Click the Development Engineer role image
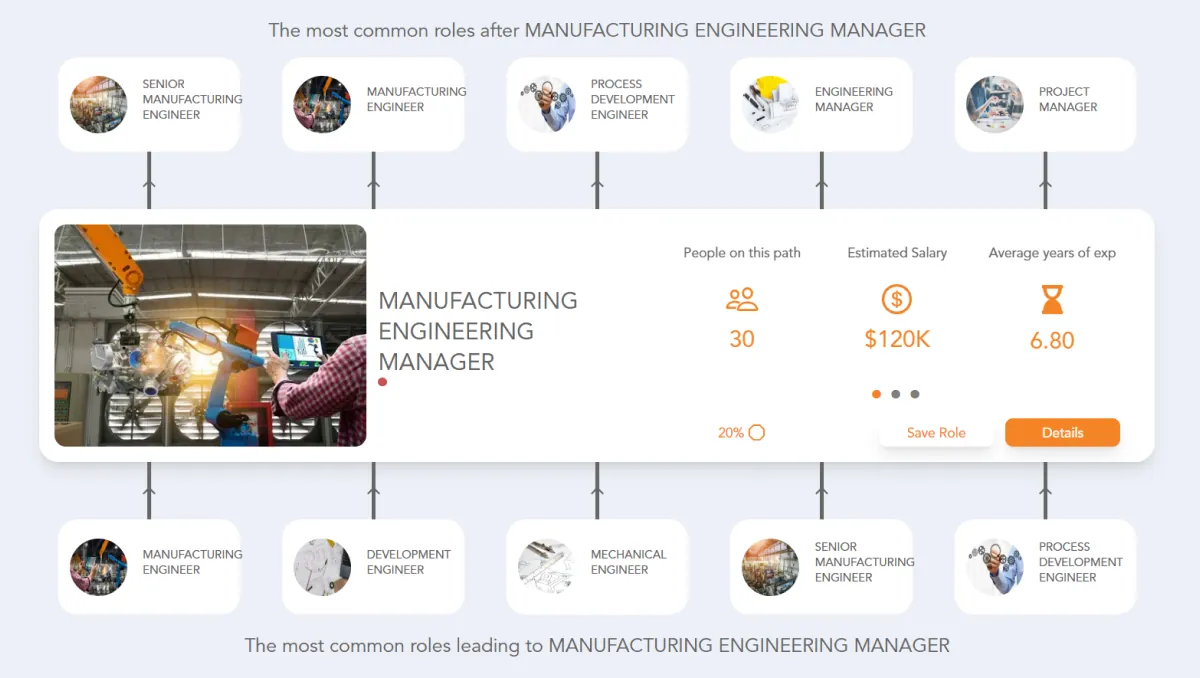This screenshot has height=678, width=1200. pyautogui.click(x=323, y=567)
